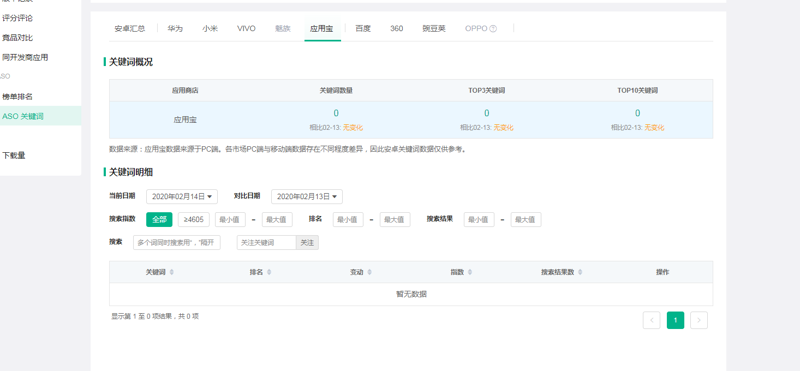
Task: Switch to the OPPO tab
Action: (476, 29)
